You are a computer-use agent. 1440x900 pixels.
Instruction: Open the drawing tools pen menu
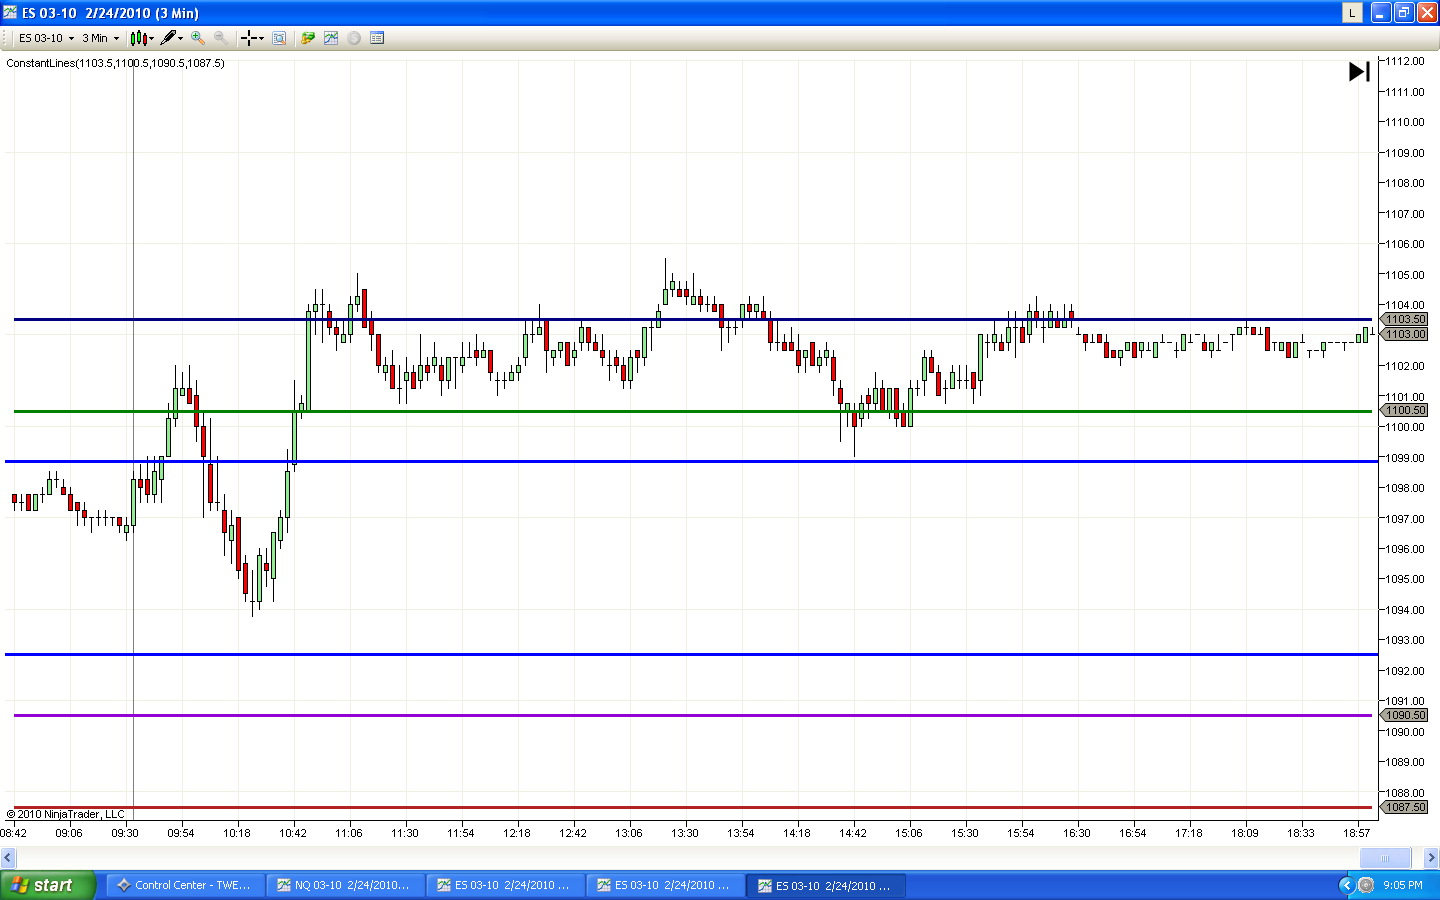[172, 38]
